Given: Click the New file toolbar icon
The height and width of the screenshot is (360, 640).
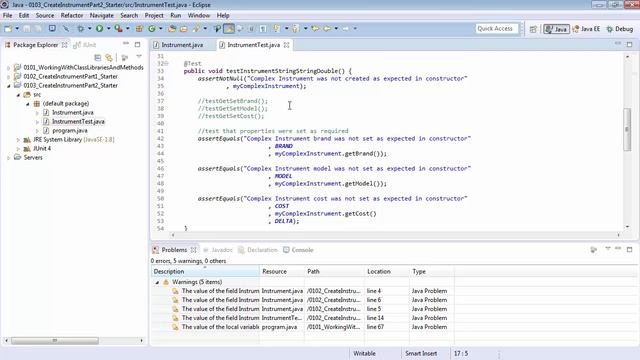Looking at the screenshot, I should [x=8, y=29].
